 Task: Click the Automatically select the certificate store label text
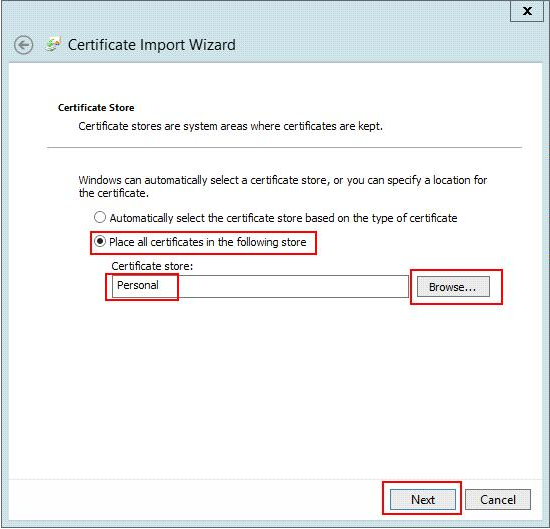tap(283, 218)
